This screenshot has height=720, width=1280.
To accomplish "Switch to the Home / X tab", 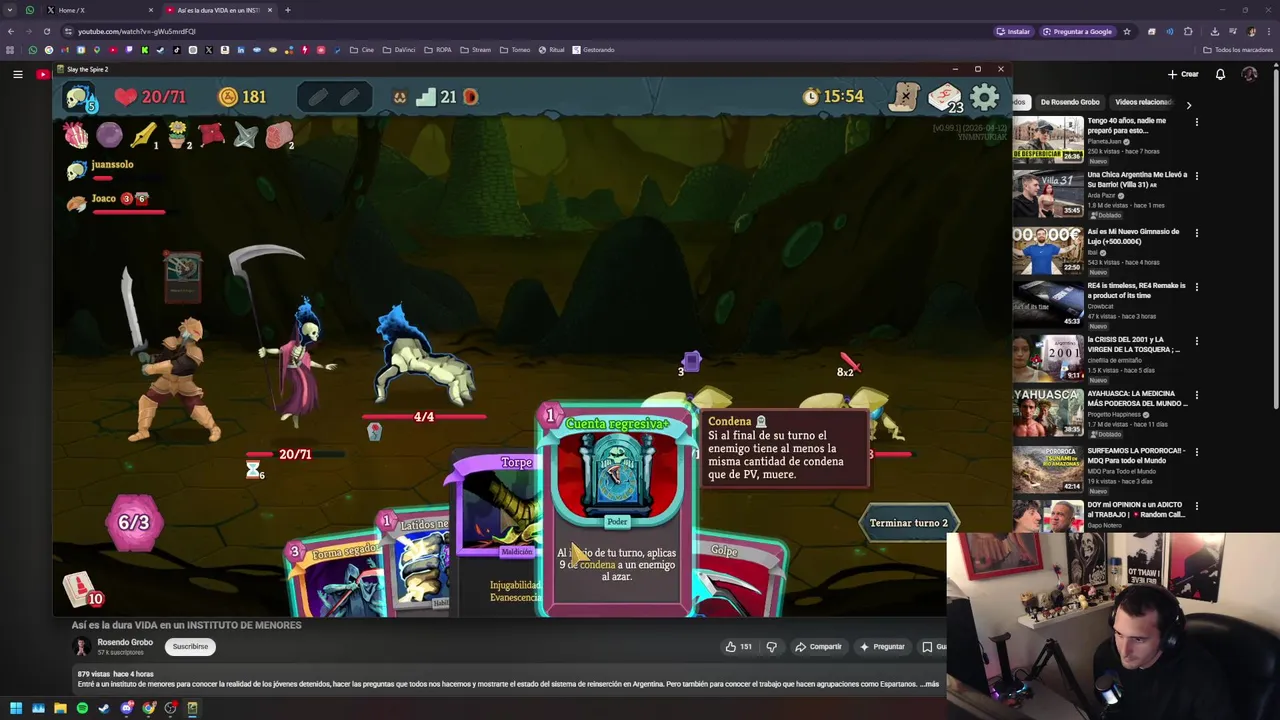I will (100, 10).
